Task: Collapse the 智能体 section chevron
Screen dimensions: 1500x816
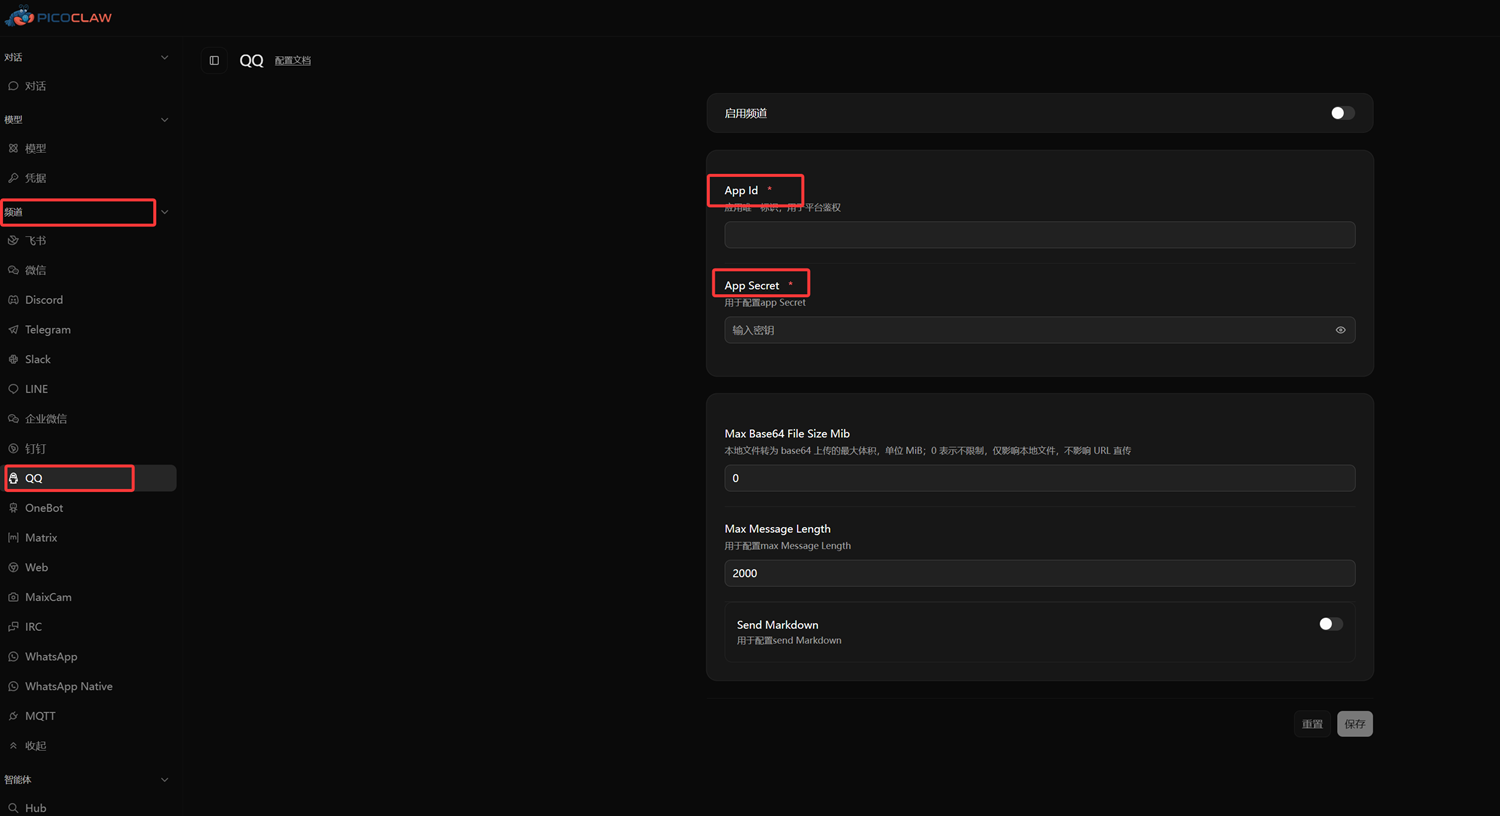Action: click(165, 780)
